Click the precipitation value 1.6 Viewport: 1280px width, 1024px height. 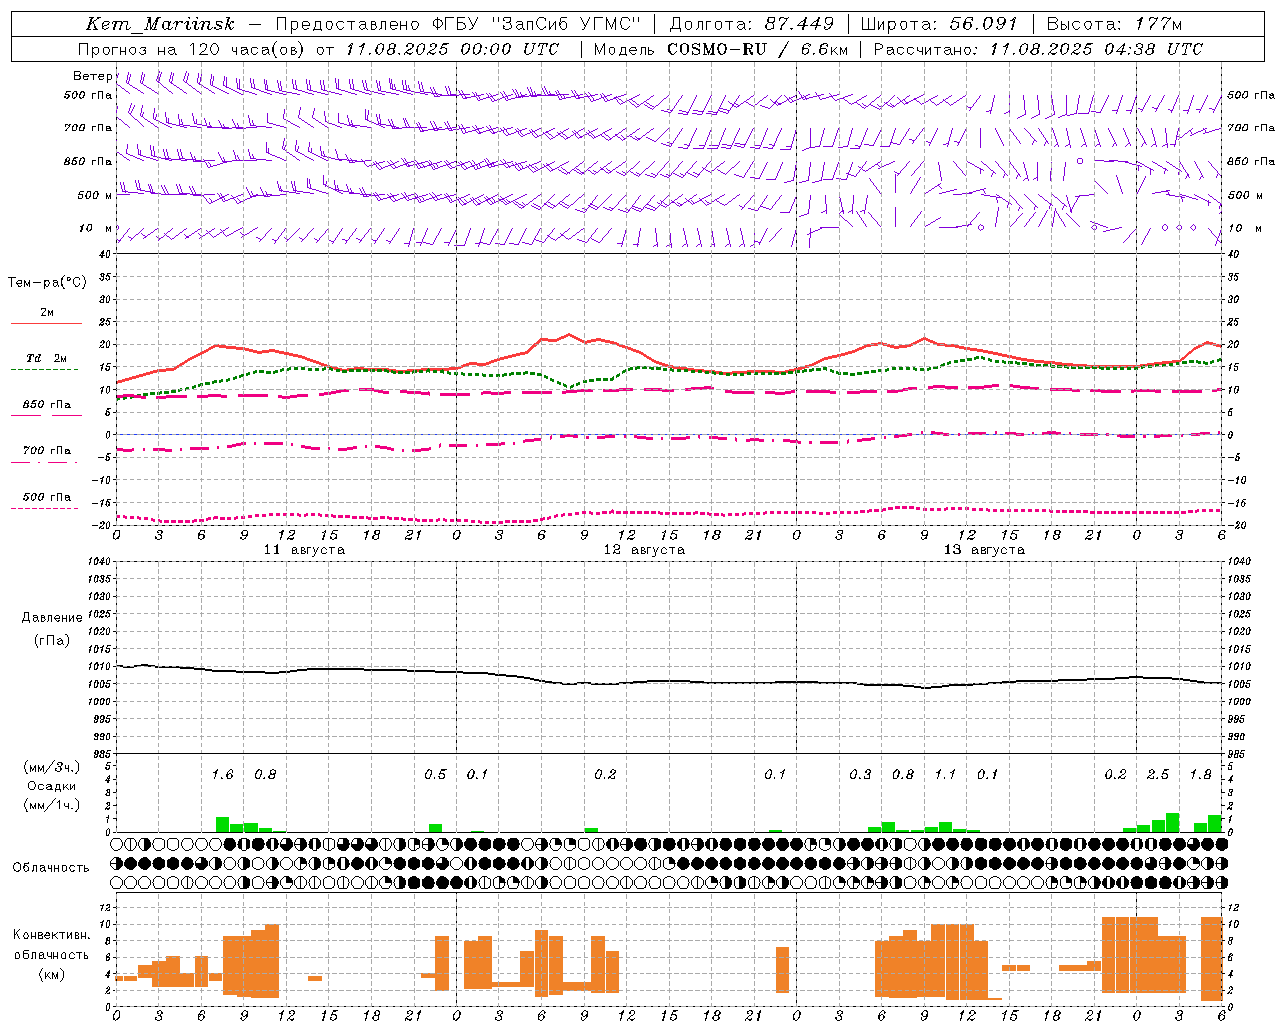pyautogui.click(x=222, y=775)
